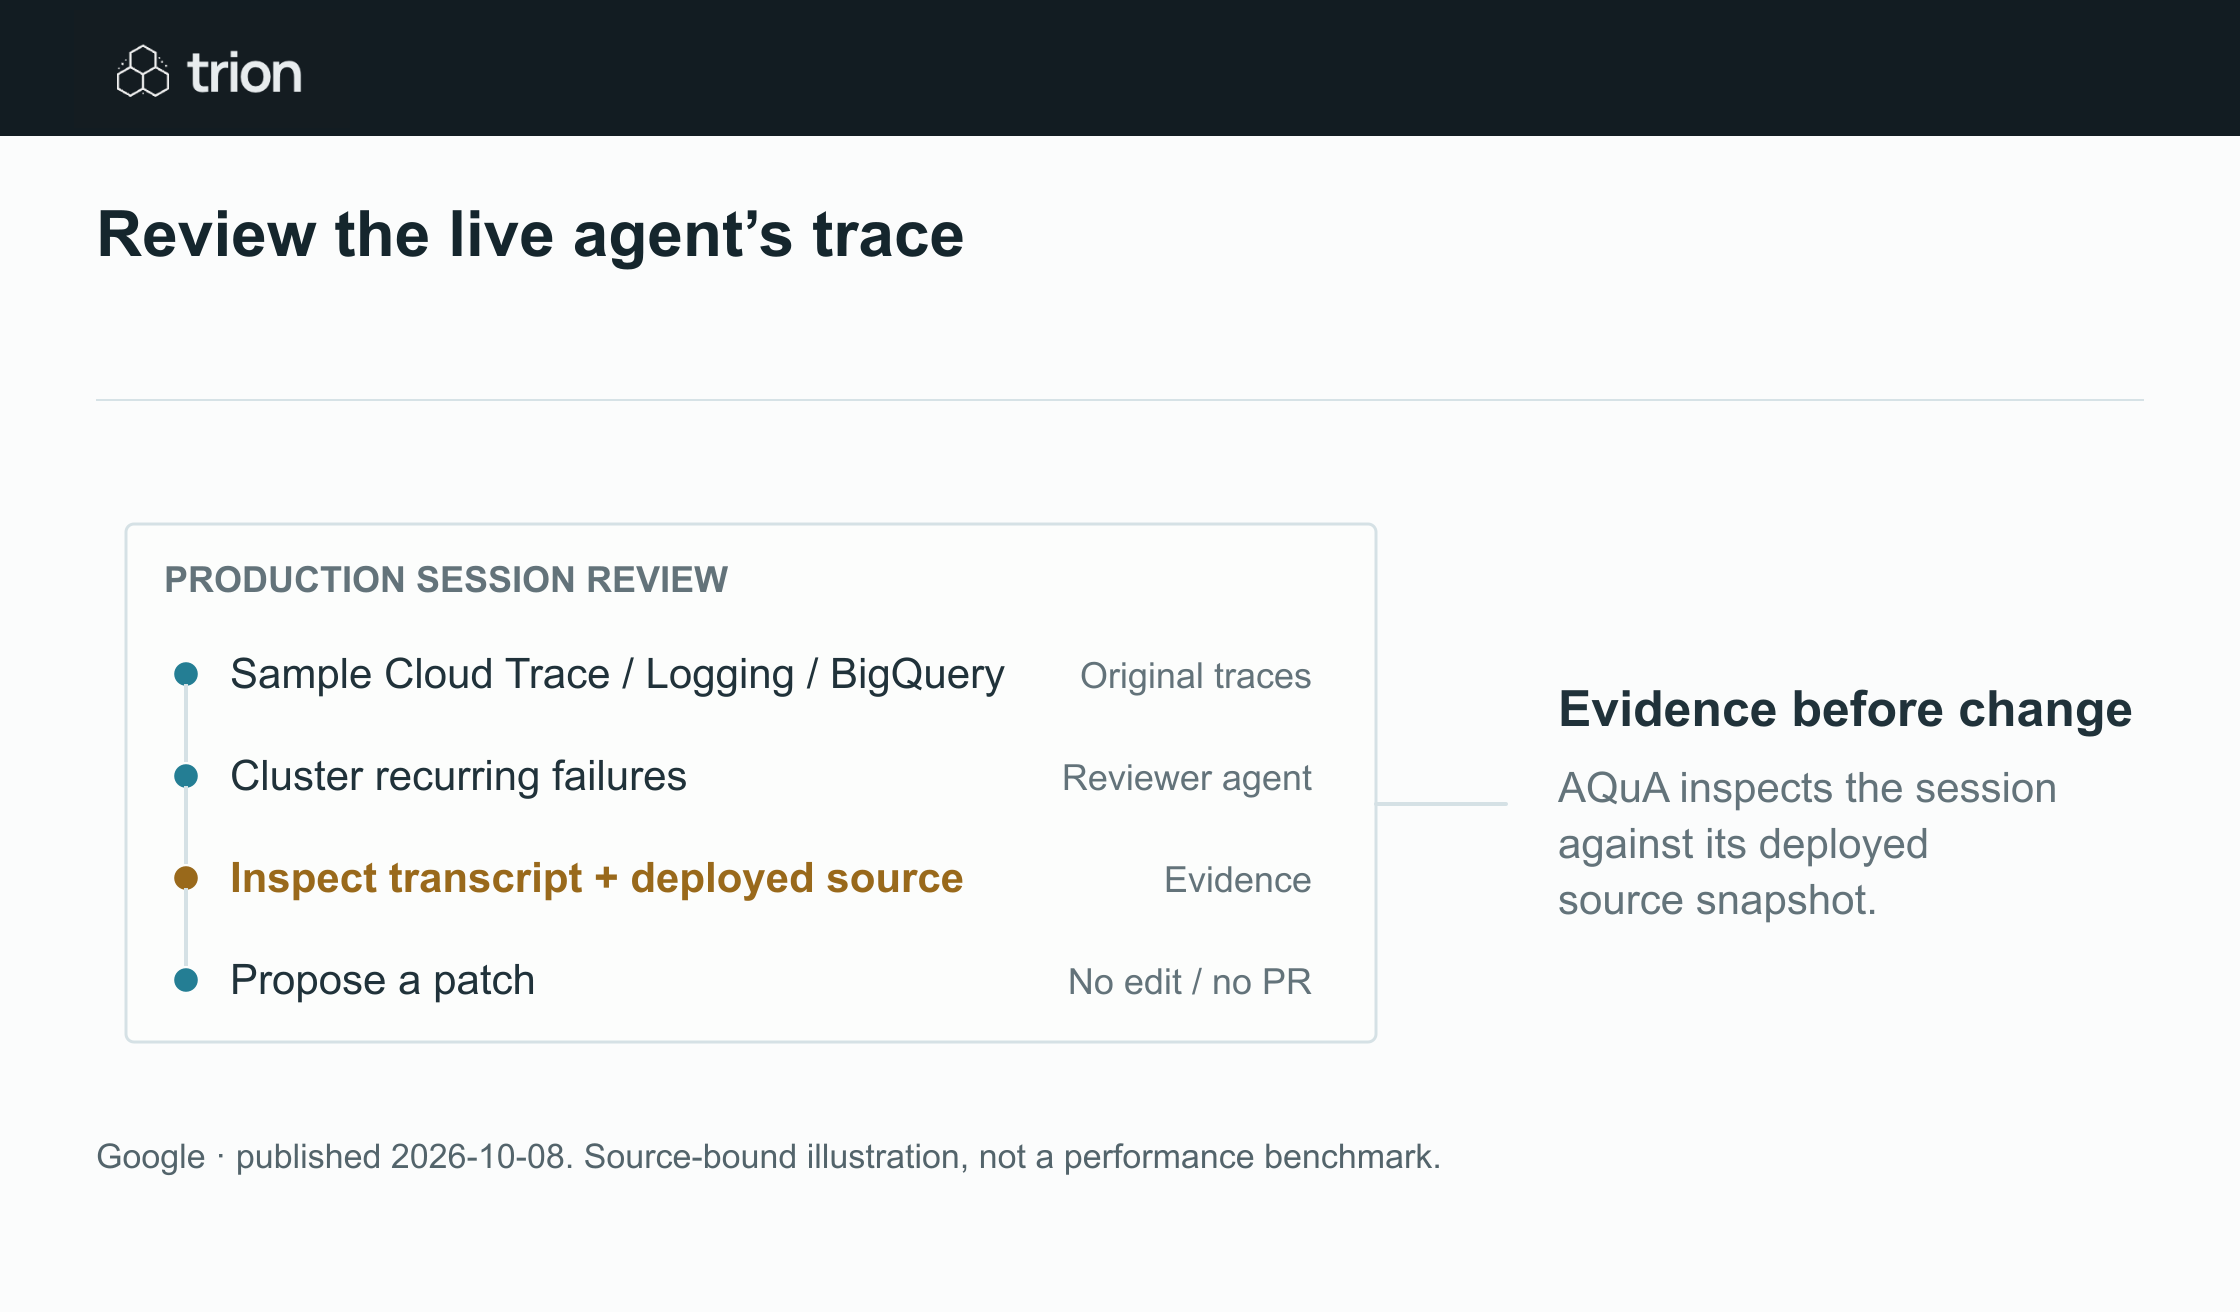Select "Sample Cloud Trace / Logging / BigQuery" step
2240x1312 pixels.
click(x=617, y=675)
